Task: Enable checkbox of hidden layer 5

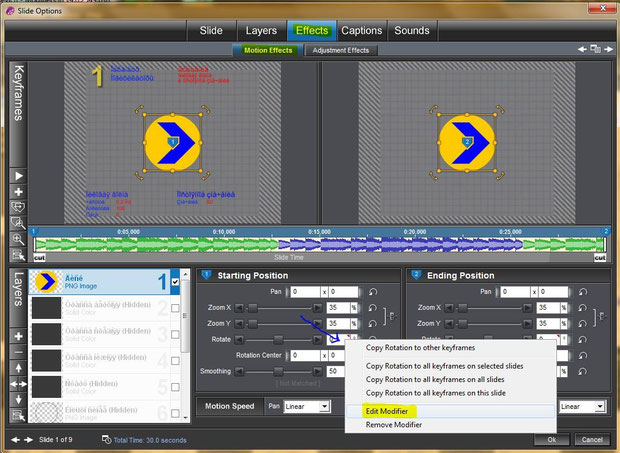Action: click(175, 387)
